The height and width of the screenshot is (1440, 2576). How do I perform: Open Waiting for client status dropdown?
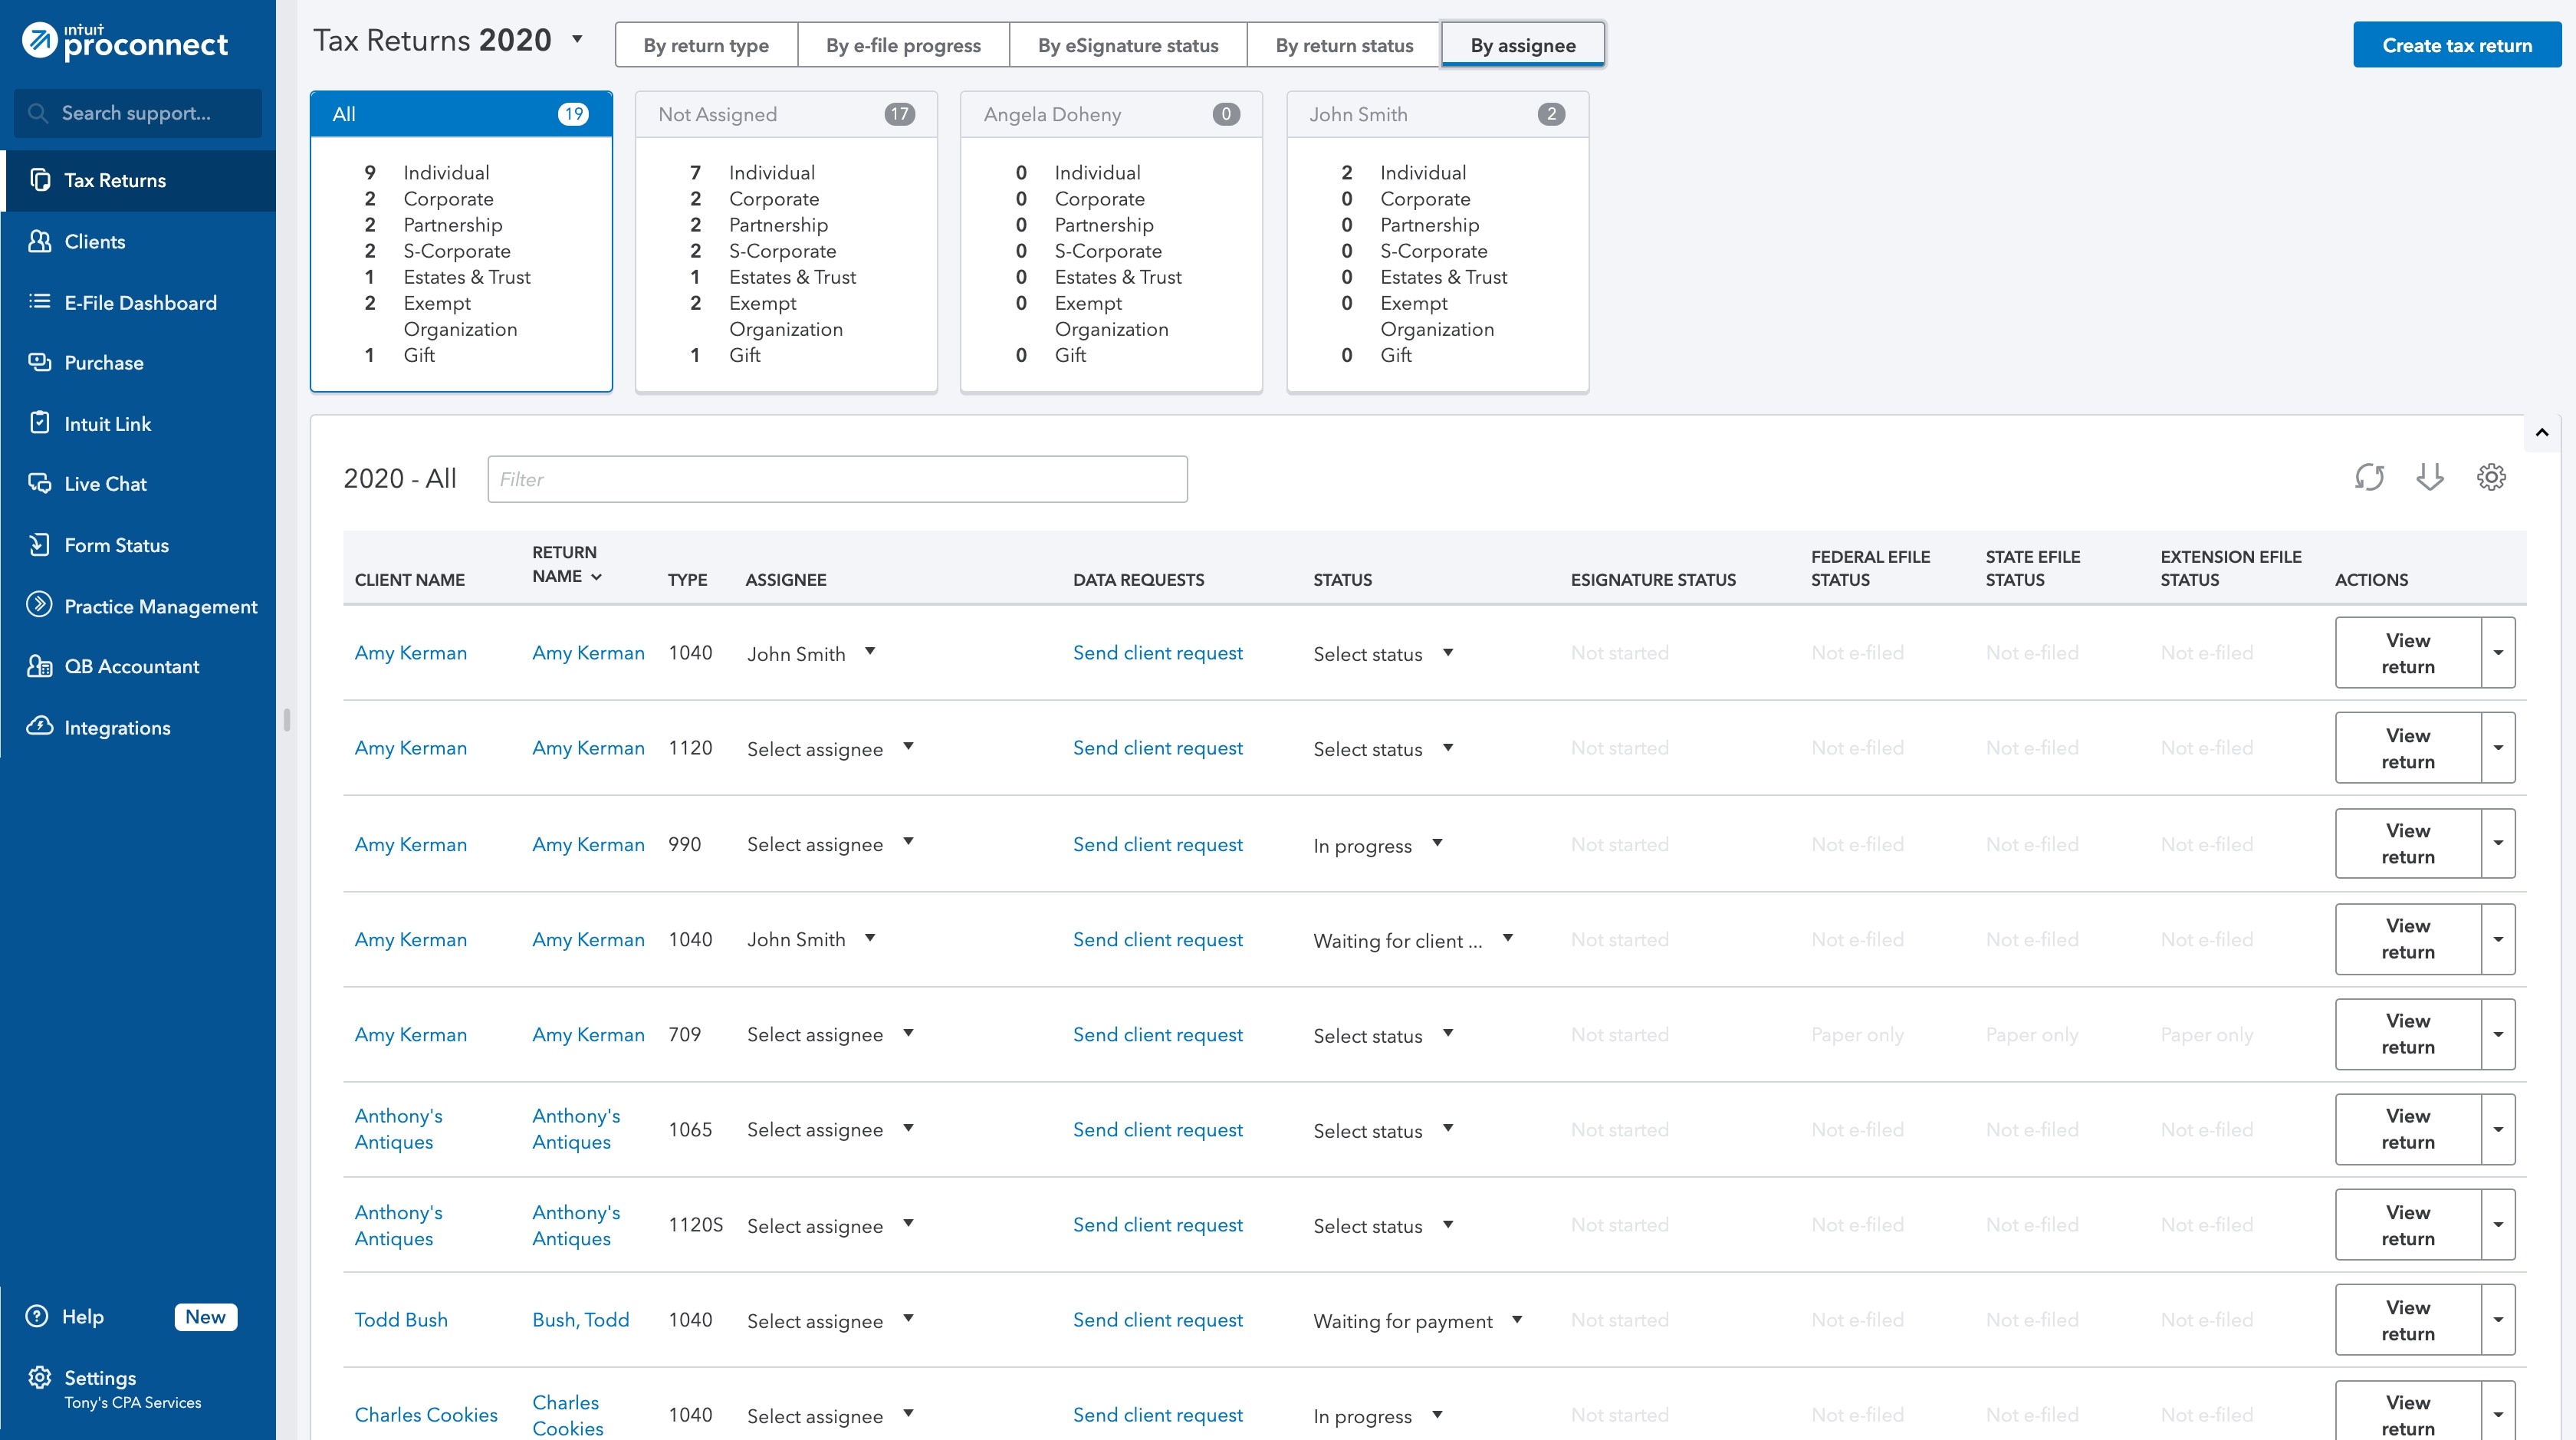pos(1413,940)
